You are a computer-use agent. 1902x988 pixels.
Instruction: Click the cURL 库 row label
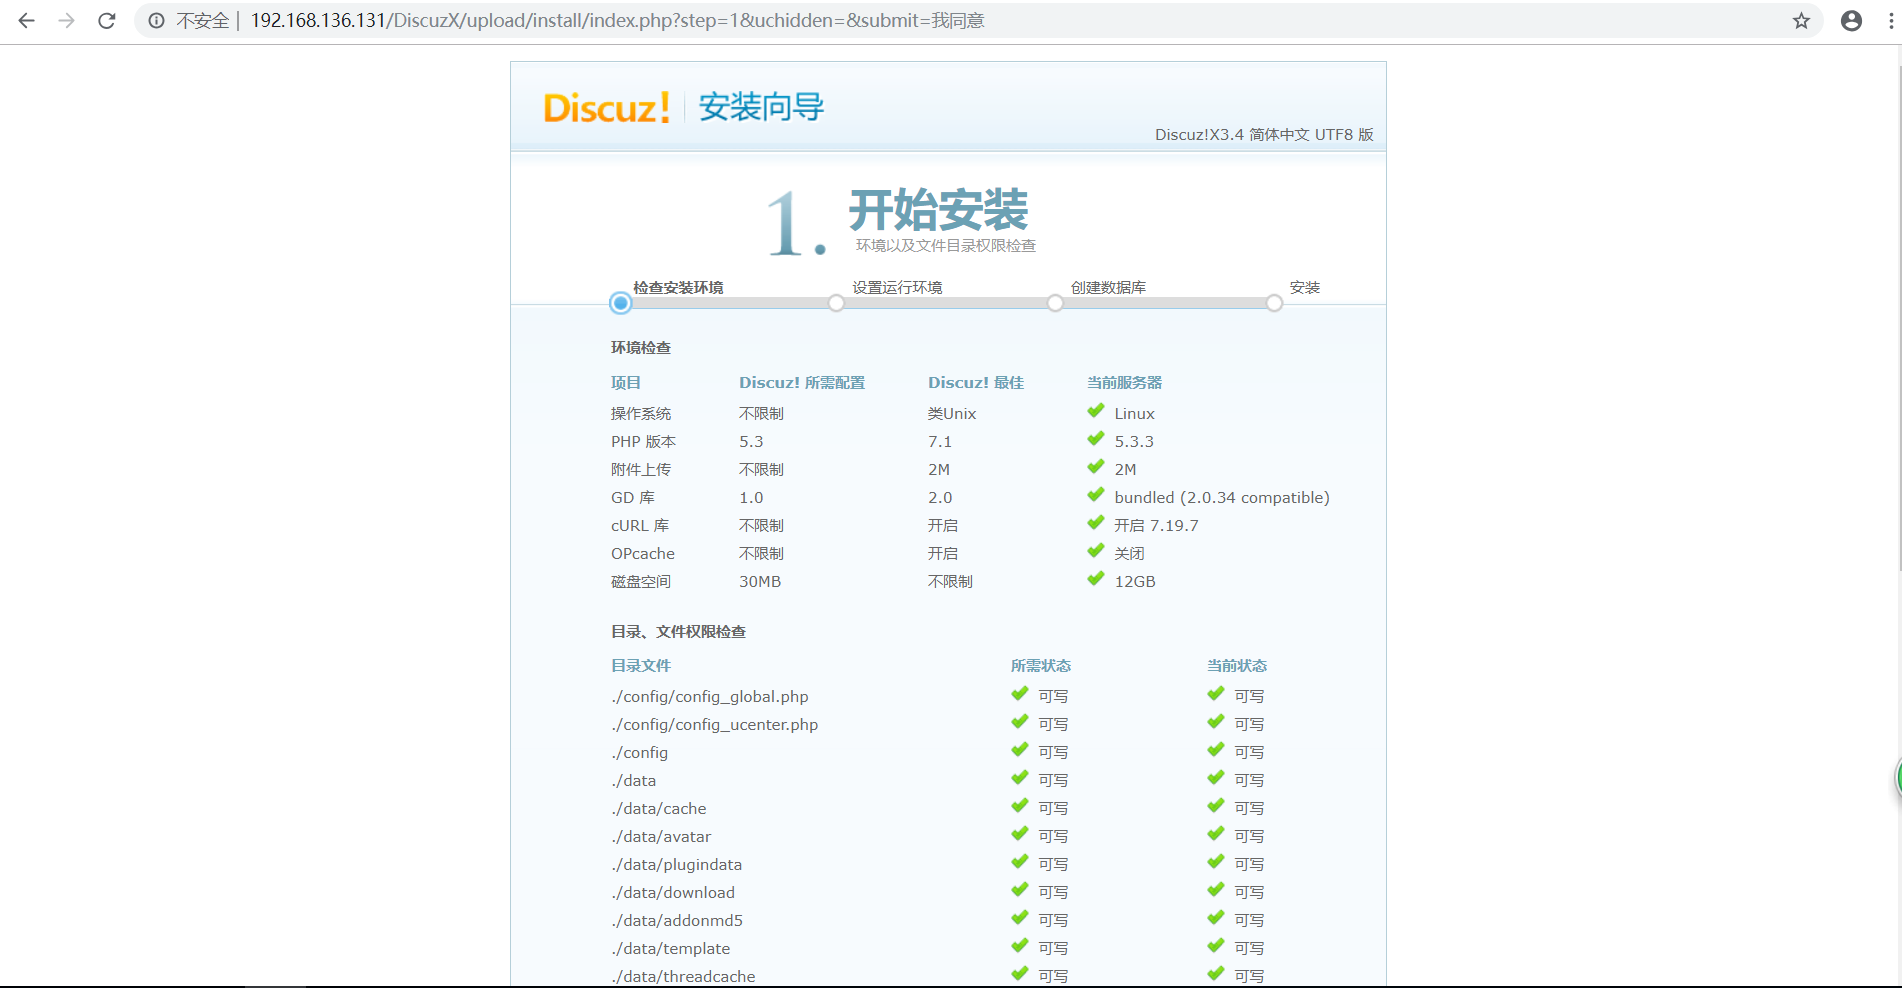tap(640, 525)
